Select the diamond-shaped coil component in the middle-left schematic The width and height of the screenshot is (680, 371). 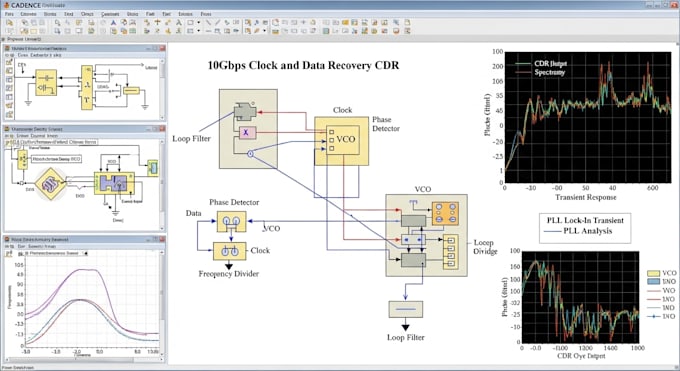[51, 184]
